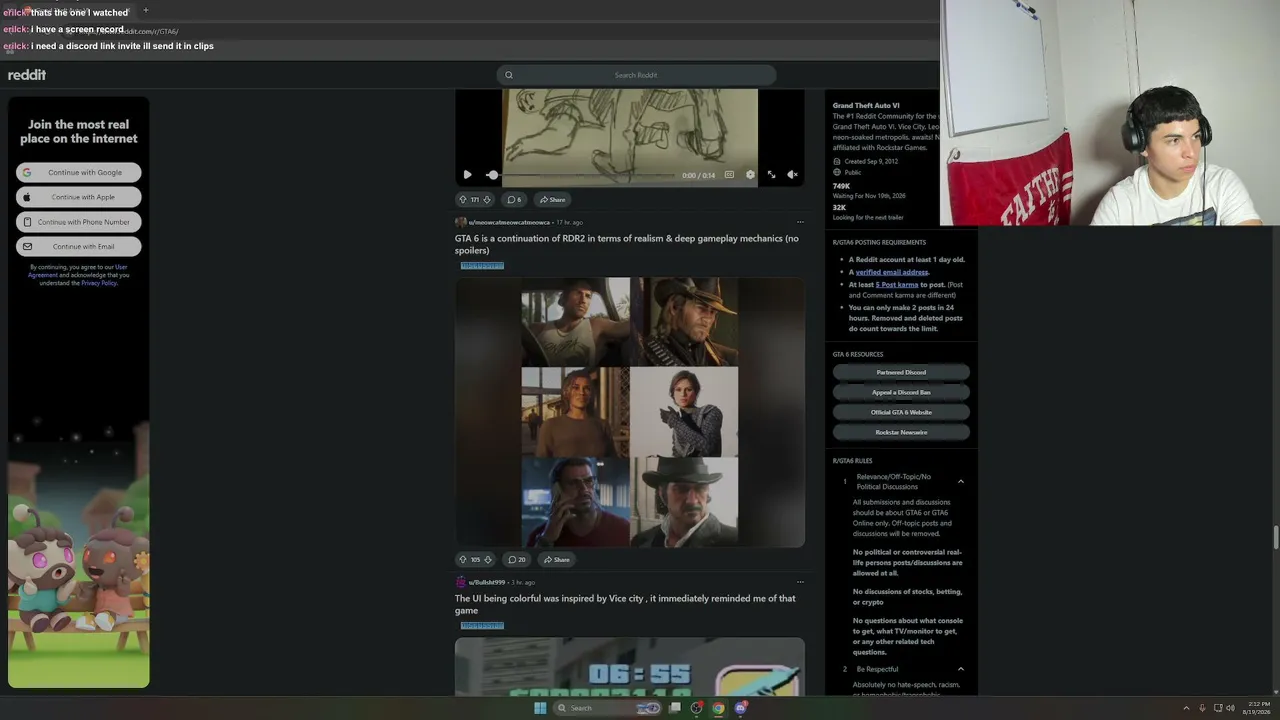Open the RDR2 continuation post title
This screenshot has height=720, width=1280.
click(x=626, y=244)
